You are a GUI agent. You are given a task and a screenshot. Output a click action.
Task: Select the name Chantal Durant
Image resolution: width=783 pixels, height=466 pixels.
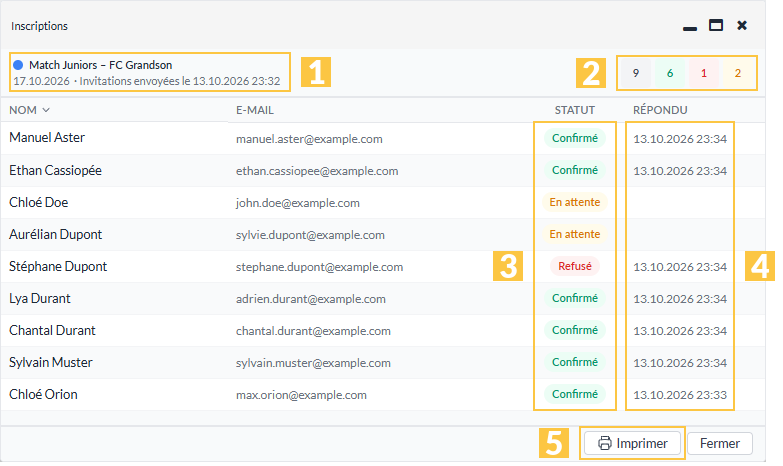pos(52,330)
